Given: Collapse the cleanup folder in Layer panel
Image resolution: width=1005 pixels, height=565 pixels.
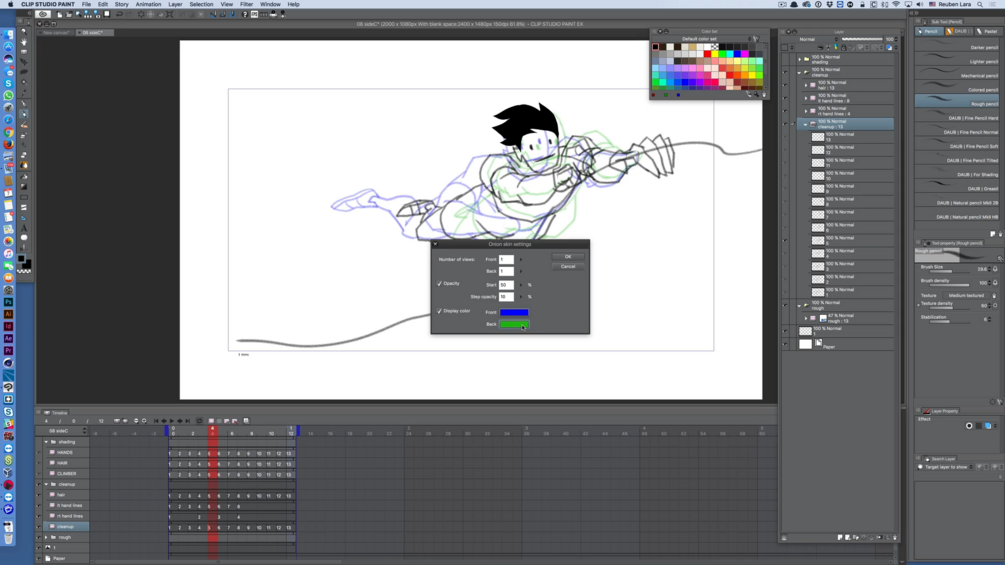Looking at the screenshot, I should point(799,72).
